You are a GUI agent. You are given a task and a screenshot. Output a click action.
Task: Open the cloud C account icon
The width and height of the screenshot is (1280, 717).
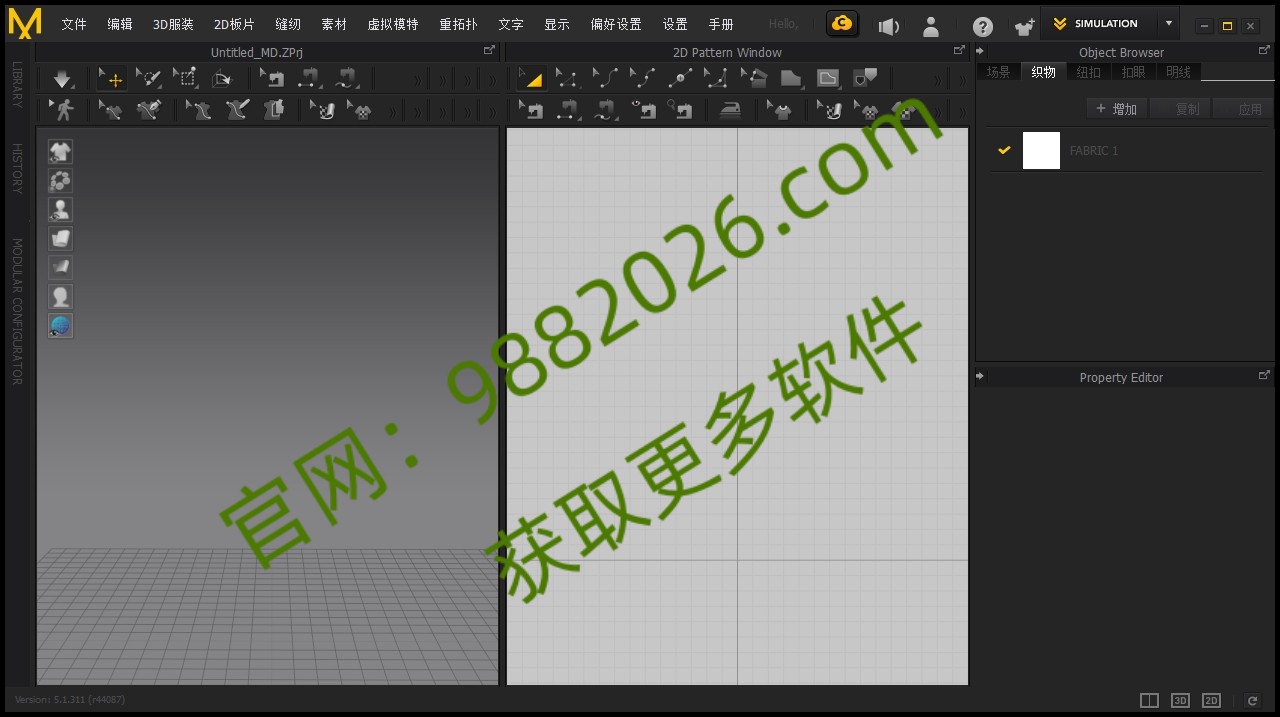pyautogui.click(x=842, y=24)
